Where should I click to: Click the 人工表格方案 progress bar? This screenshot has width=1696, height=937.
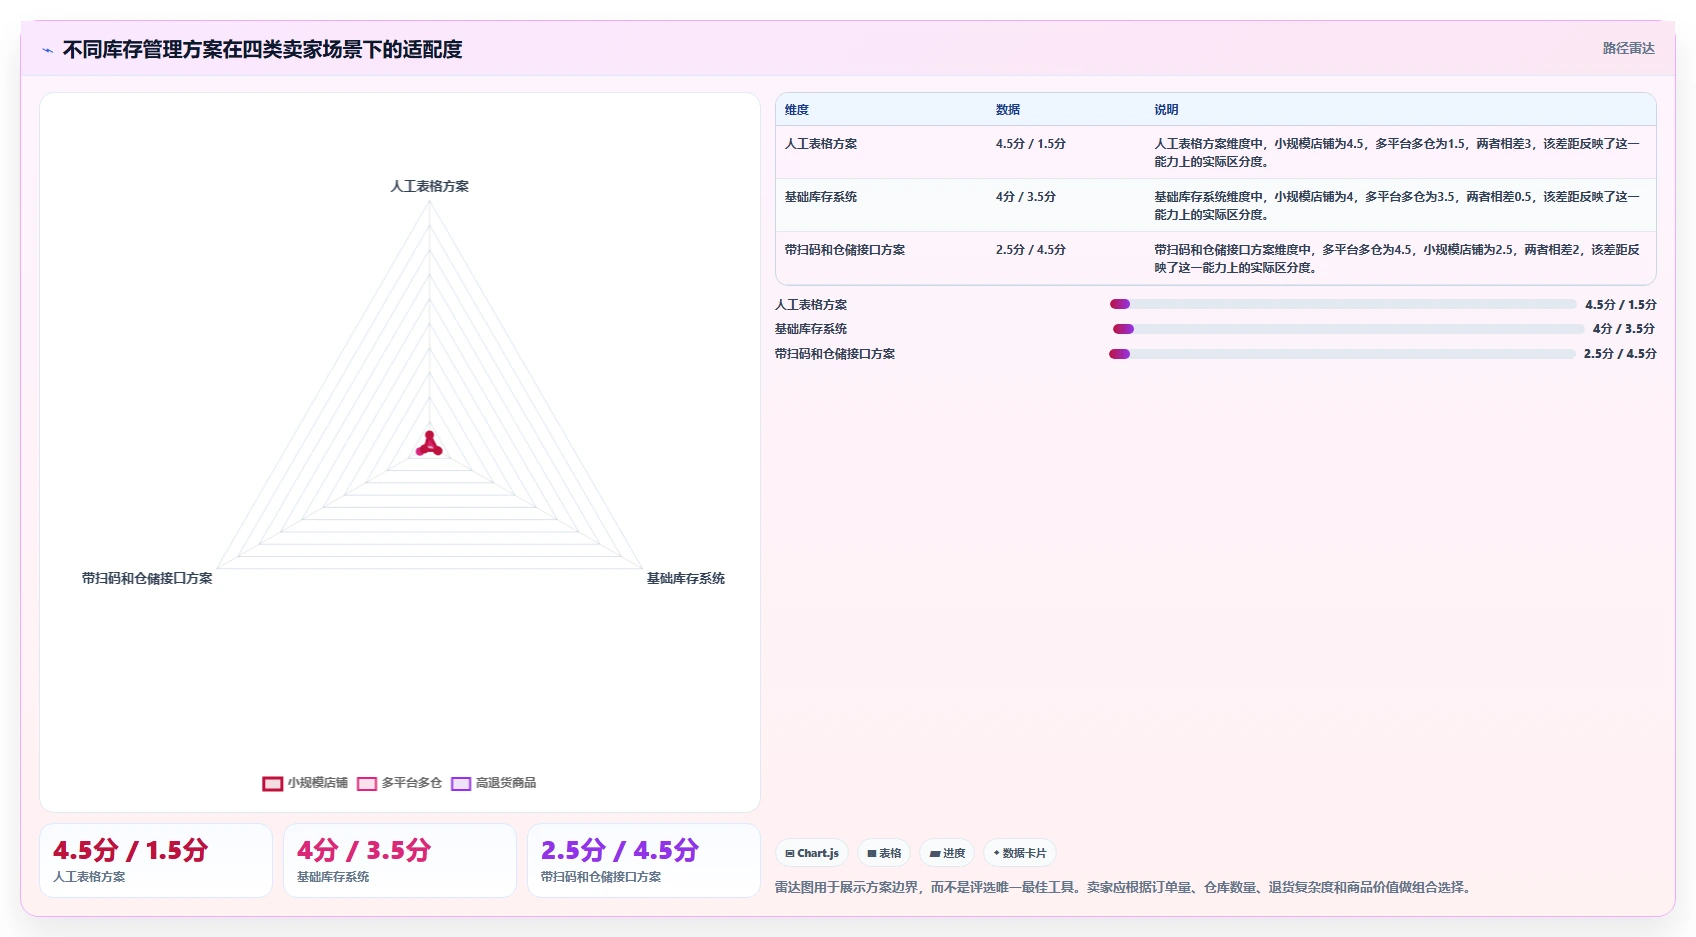pos(1343,304)
